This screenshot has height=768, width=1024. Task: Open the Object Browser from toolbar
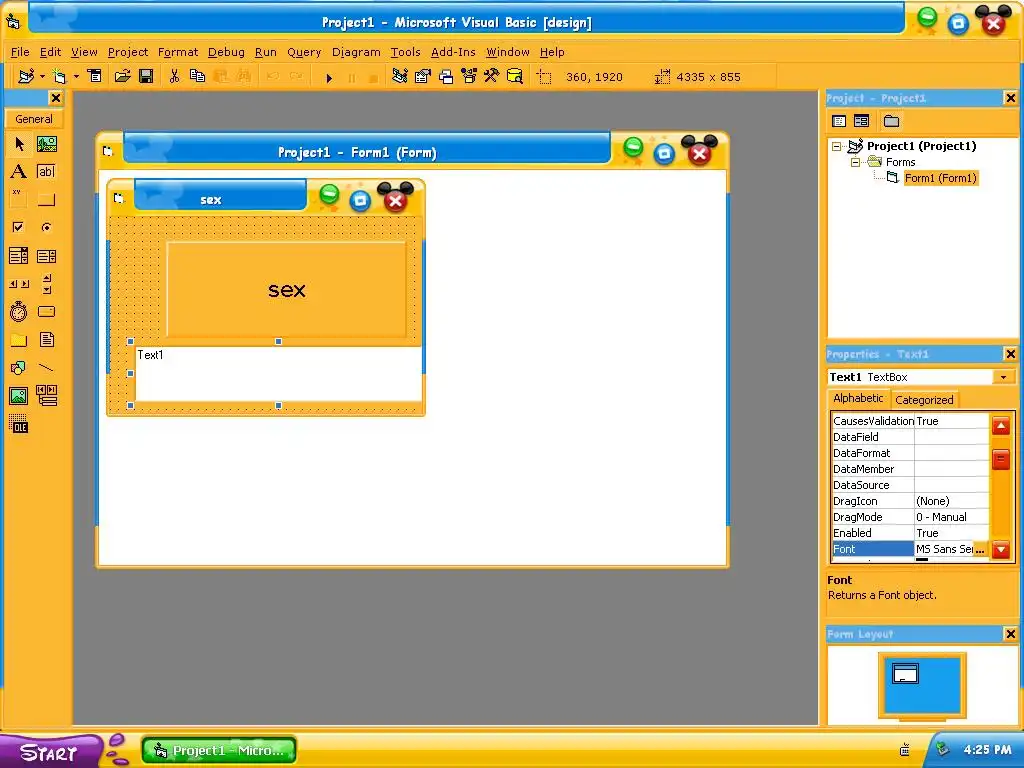(469, 76)
